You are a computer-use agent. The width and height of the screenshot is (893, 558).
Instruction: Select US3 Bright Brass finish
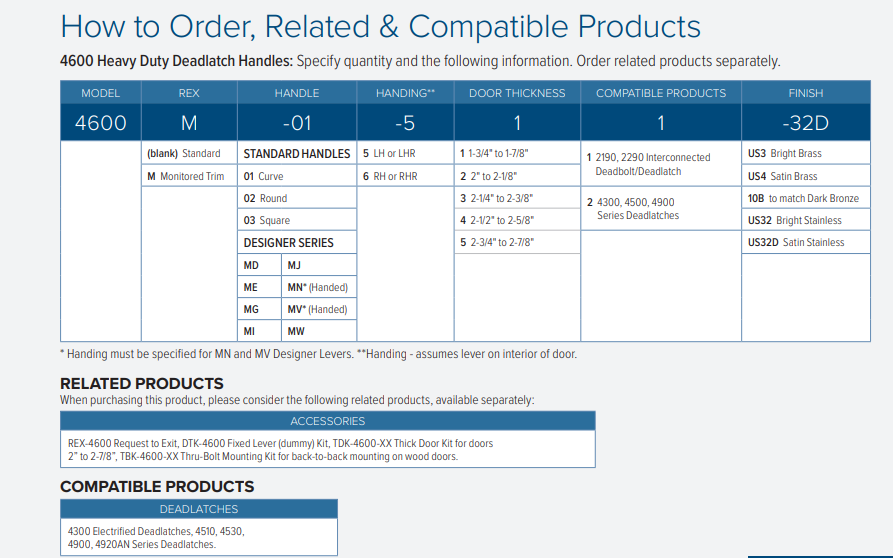click(785, 154)
